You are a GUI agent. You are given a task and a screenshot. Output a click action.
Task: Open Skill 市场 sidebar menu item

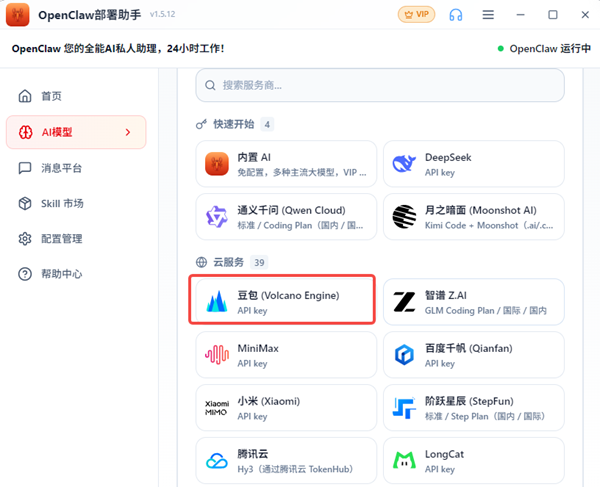[x=76, y=203]
